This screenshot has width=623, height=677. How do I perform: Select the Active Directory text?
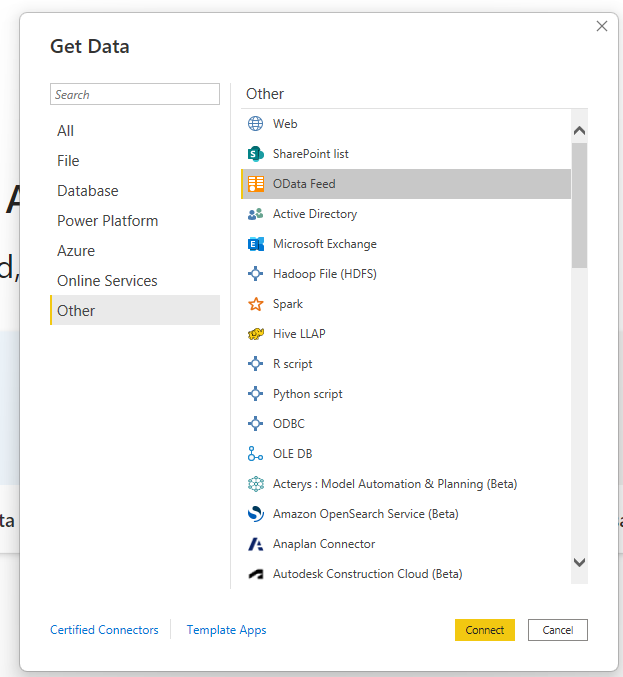315,214
